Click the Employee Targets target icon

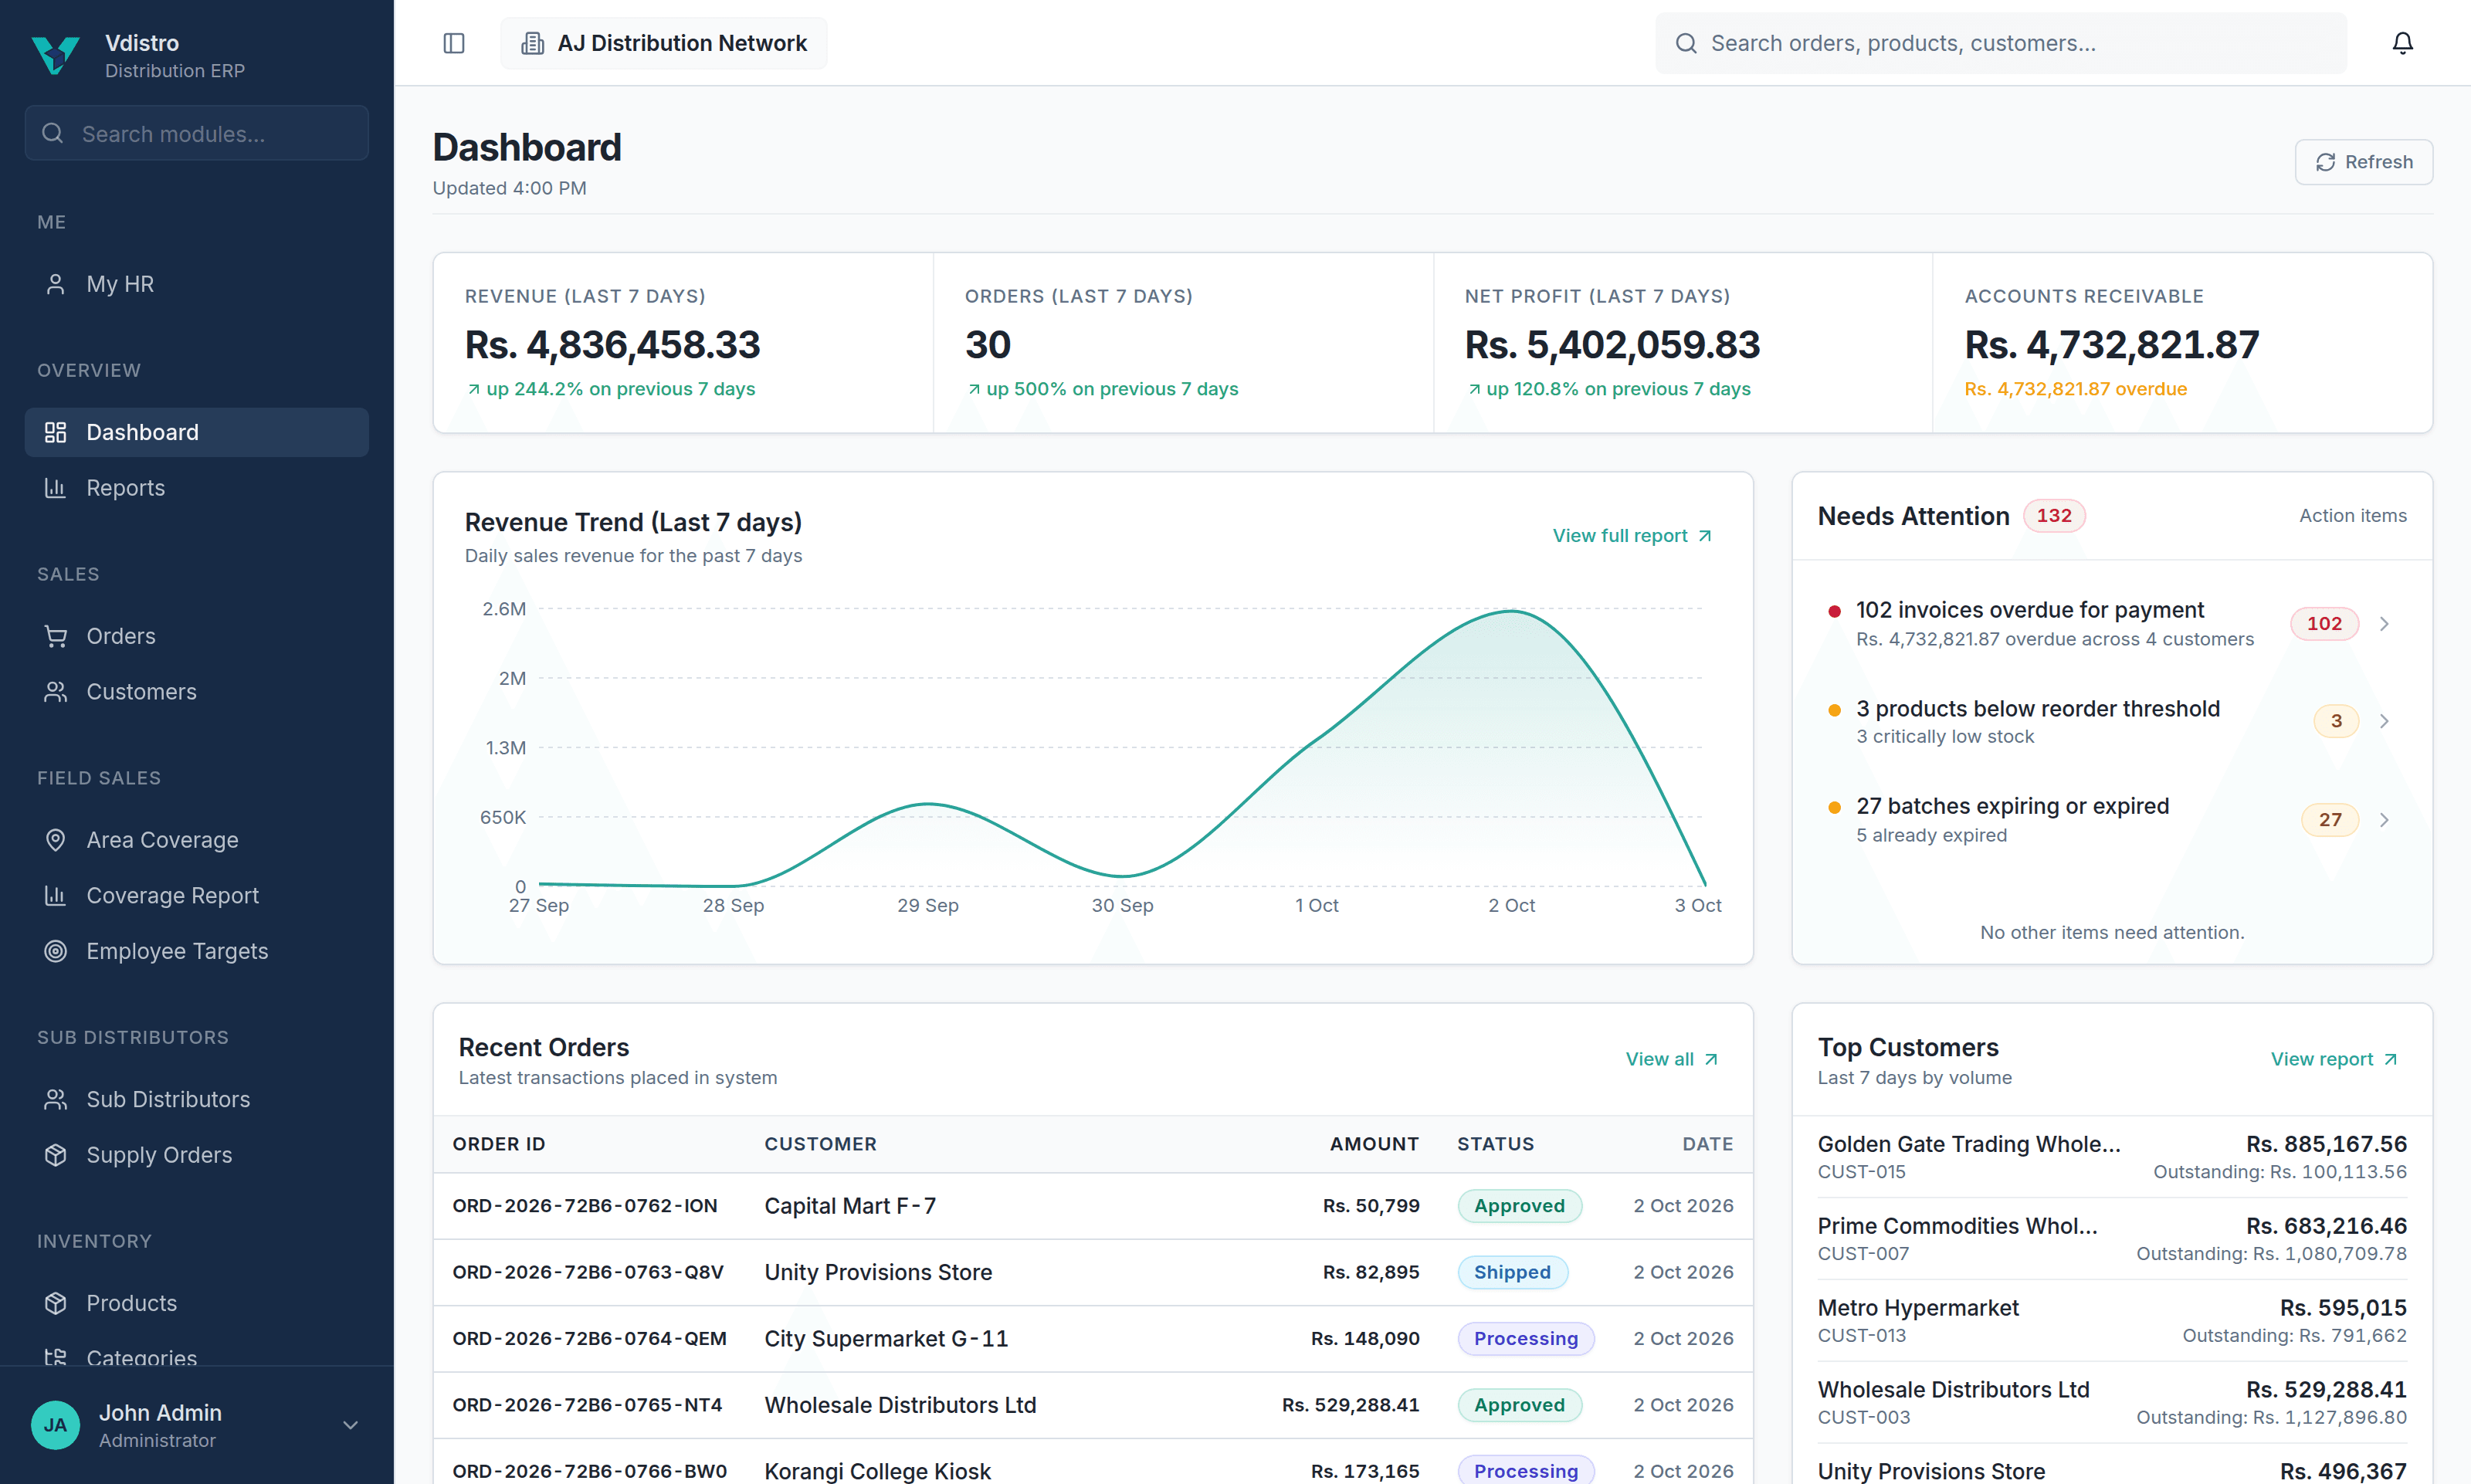(56, 951)
